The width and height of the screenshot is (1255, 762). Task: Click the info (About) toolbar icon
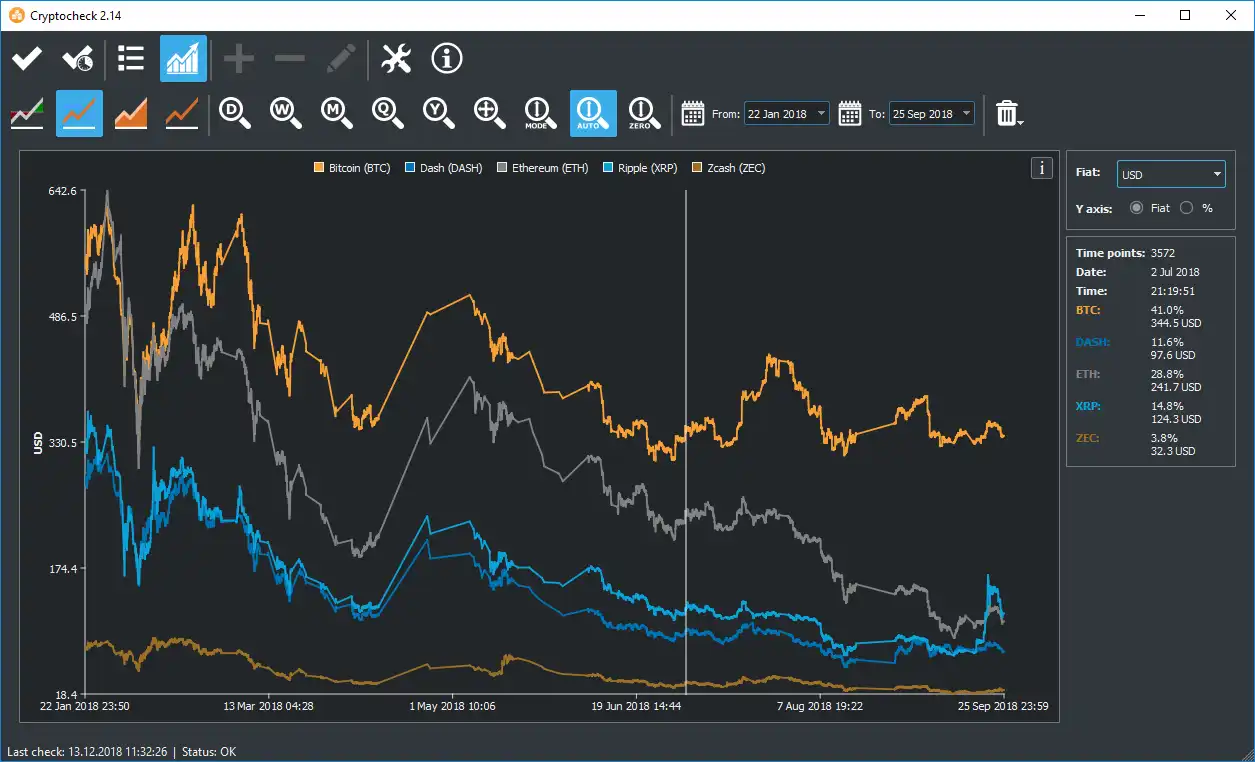[446, 58]
